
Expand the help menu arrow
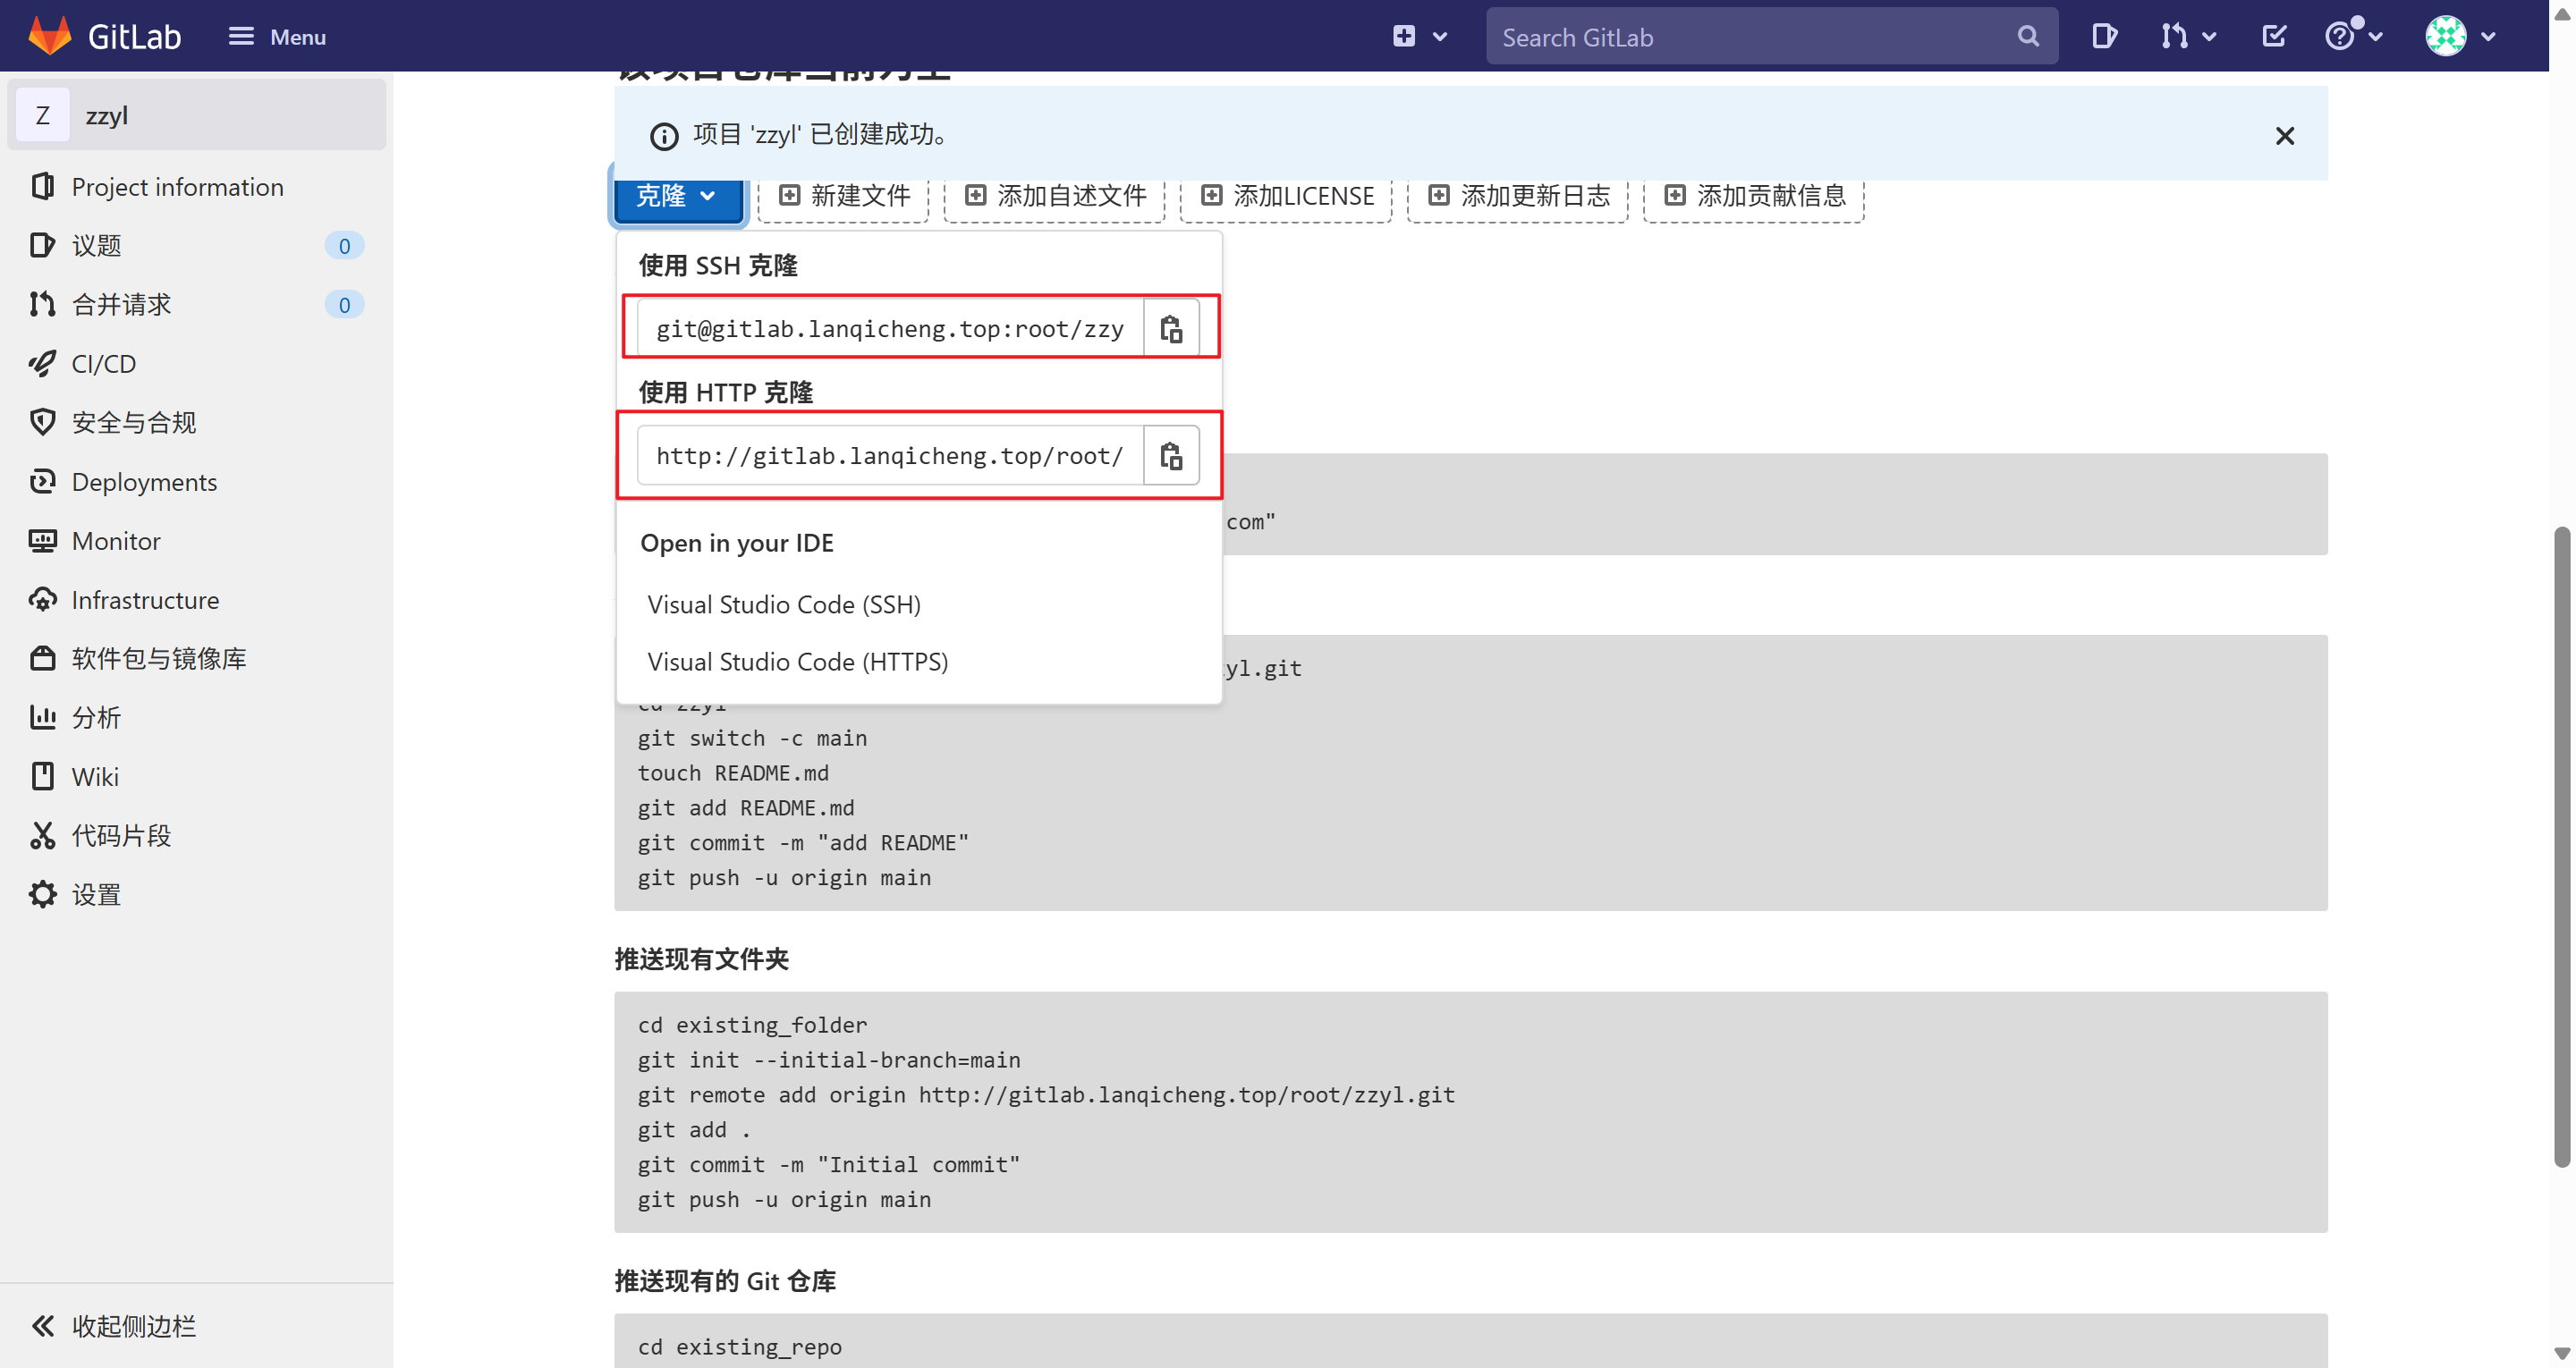coord(2376,37)
